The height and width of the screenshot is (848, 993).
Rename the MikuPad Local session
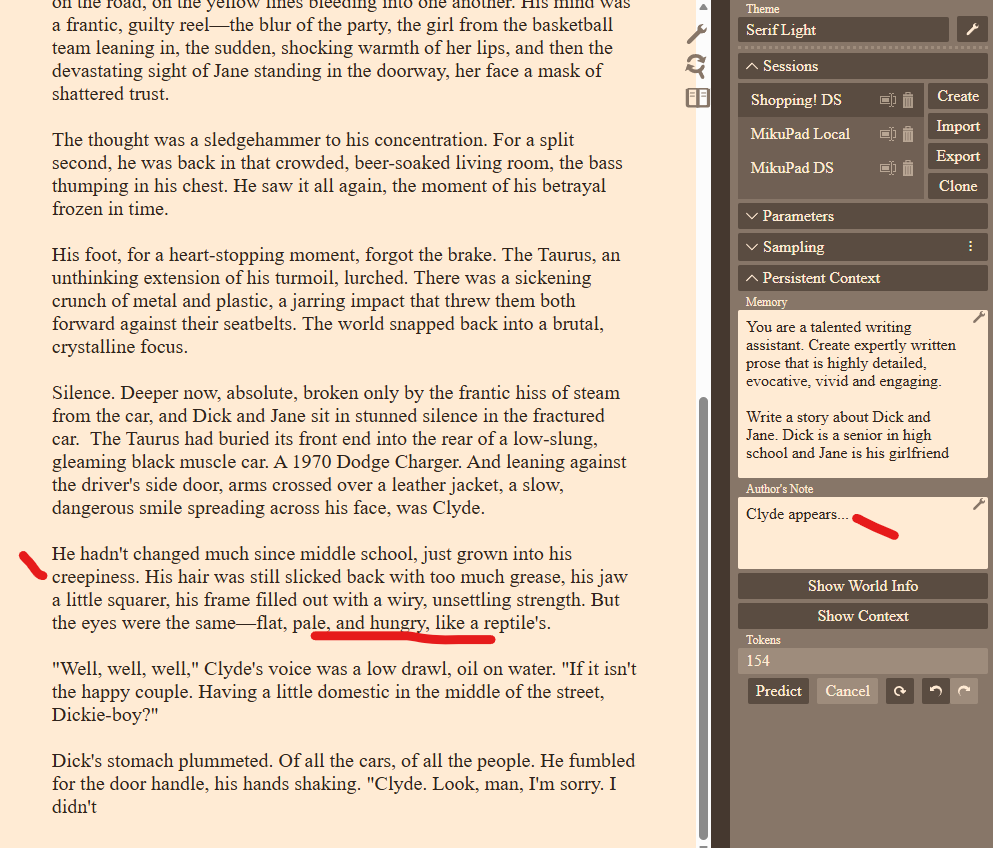(887, 134)
